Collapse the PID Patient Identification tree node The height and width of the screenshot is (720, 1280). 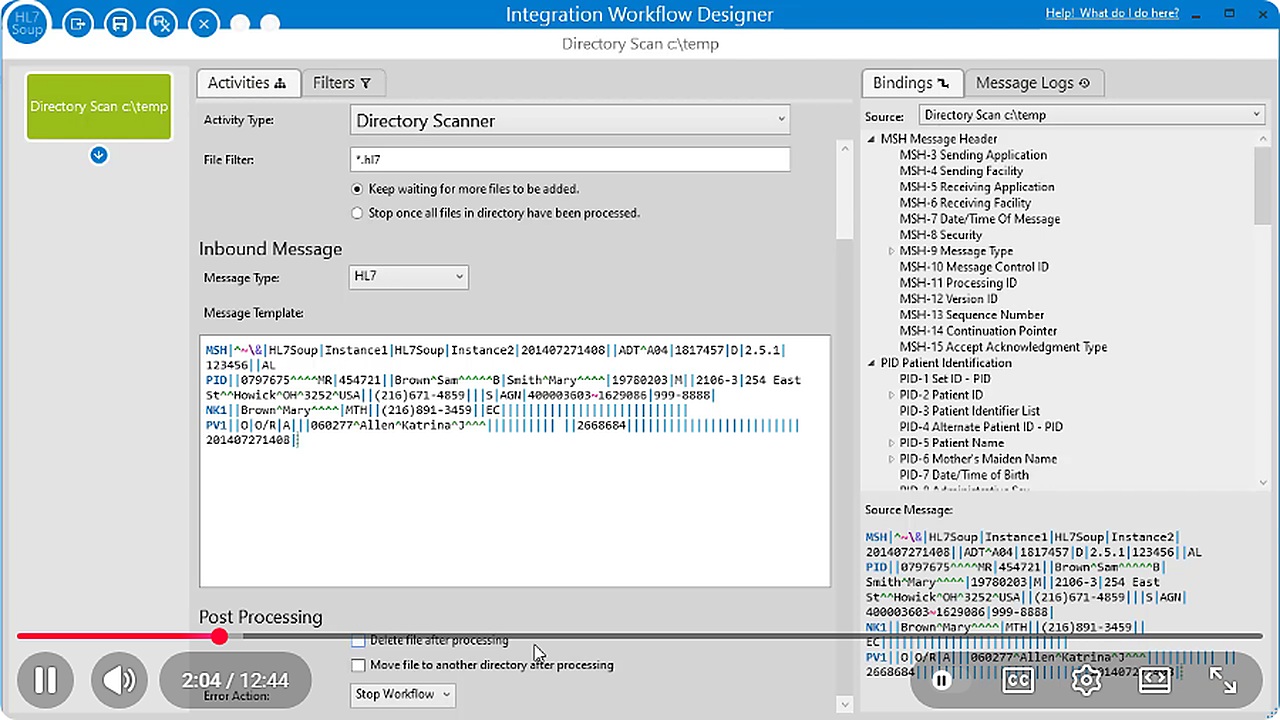pos(872,363)
